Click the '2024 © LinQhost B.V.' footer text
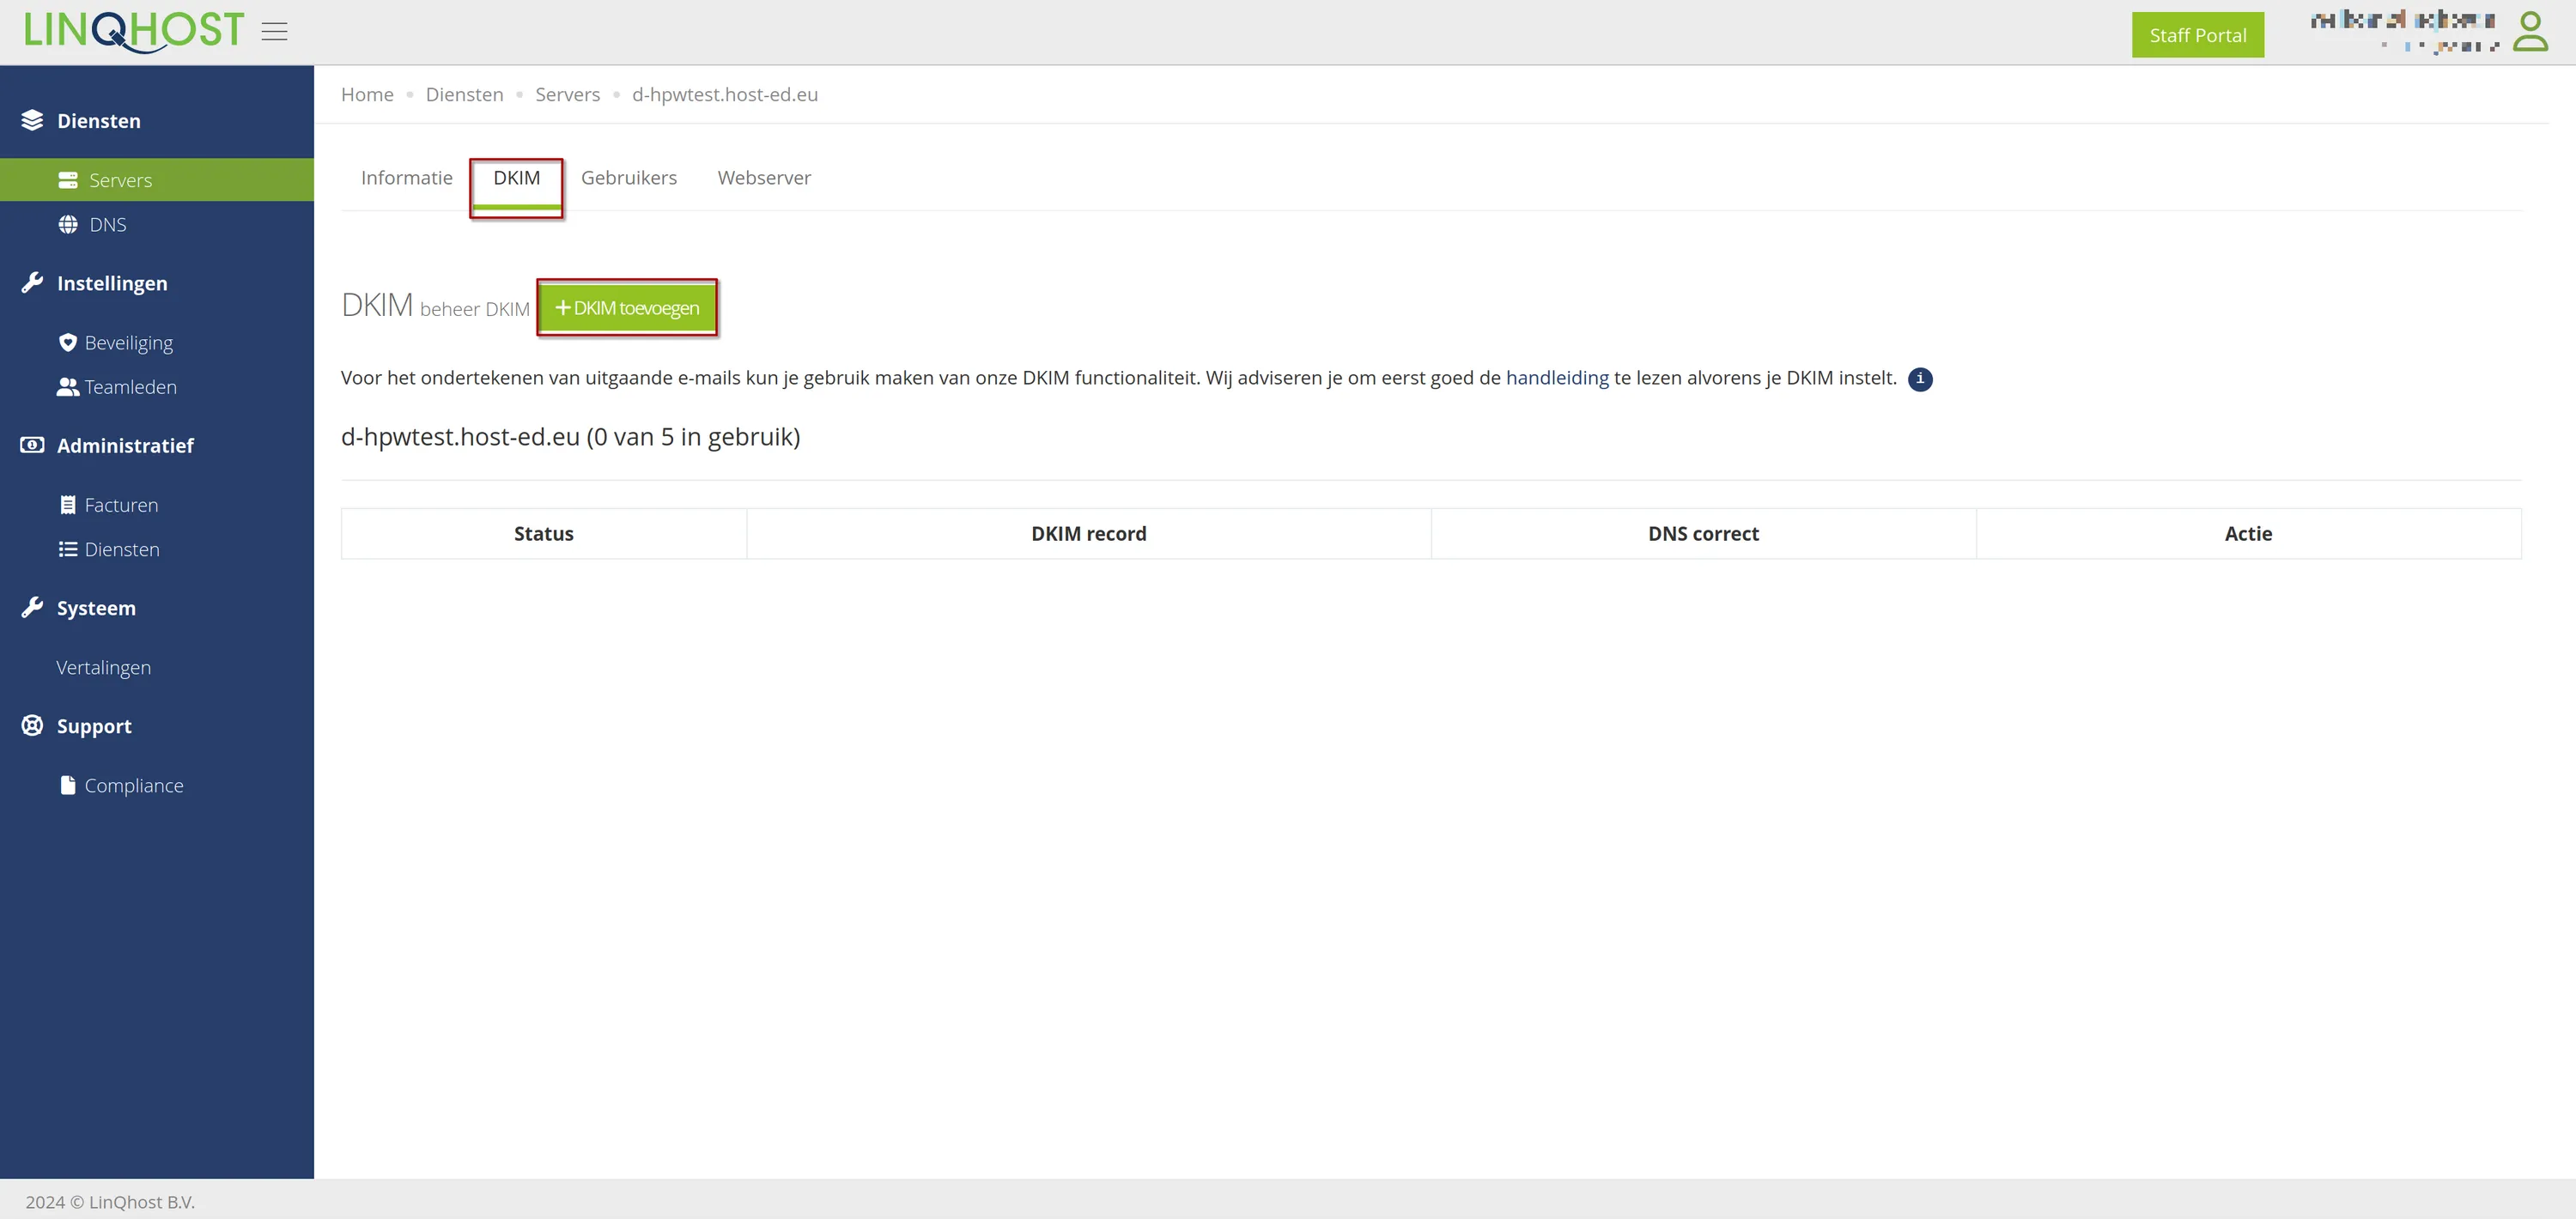Image resolution: width=2576 pixels, height=1219 pixels. (110, 1202)
